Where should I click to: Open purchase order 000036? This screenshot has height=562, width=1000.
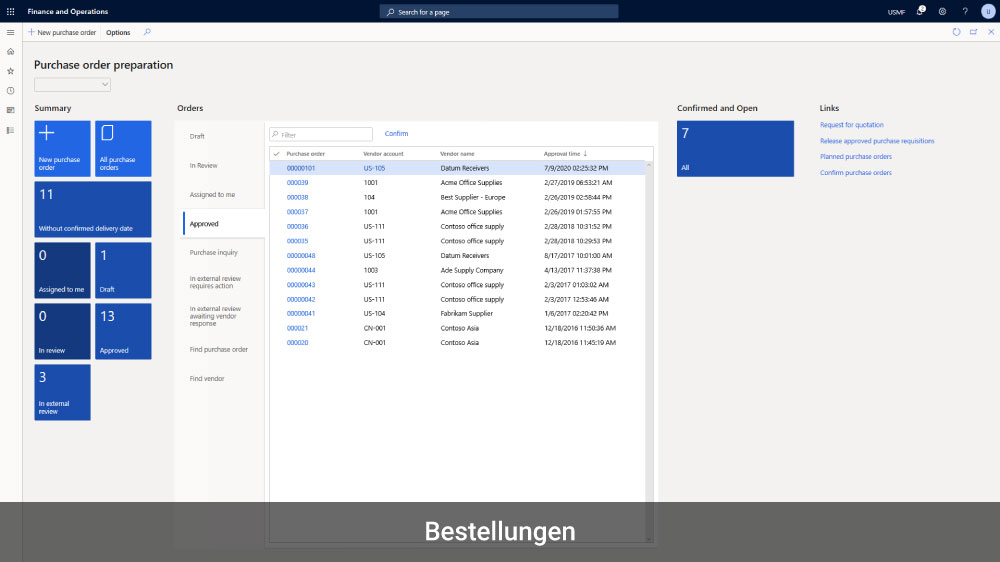point(297,226)
